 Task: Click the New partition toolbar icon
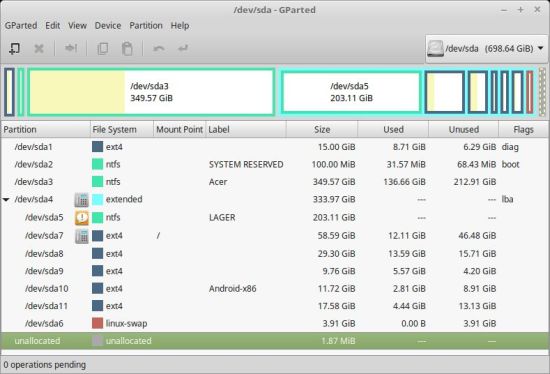pyautogui.click(x=14, y=48)
